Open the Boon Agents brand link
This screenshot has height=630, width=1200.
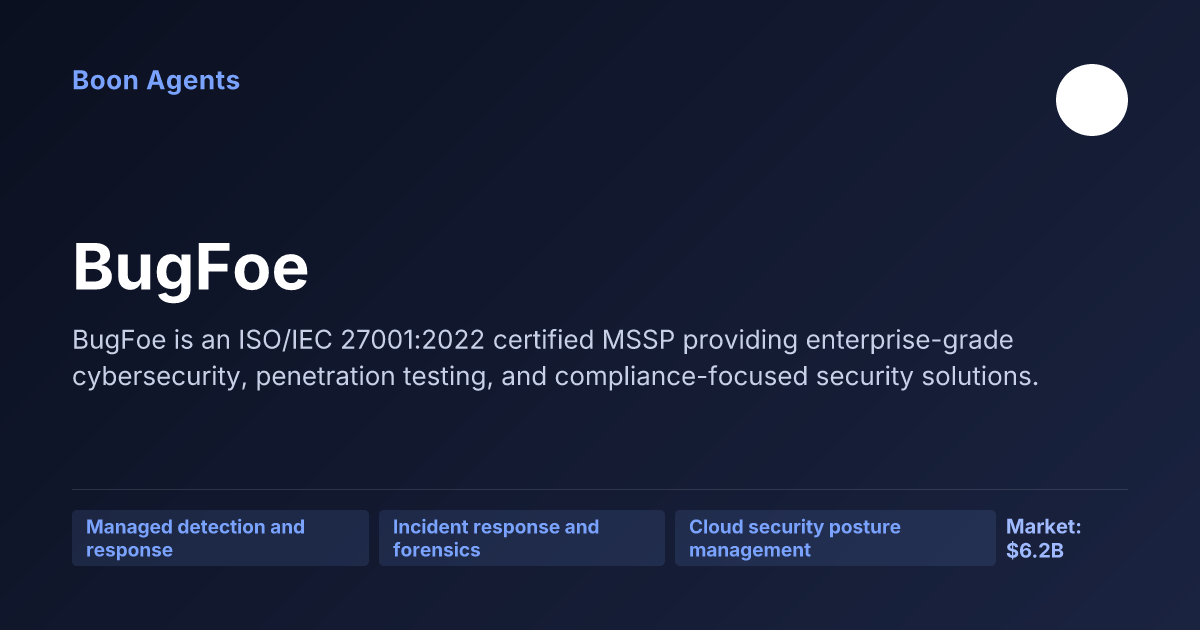[x=156, y=81]
